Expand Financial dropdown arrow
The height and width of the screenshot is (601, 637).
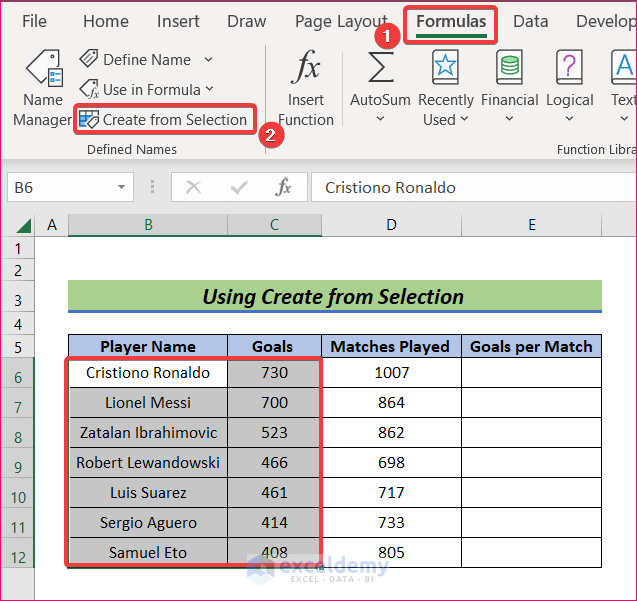pos(509,119)
